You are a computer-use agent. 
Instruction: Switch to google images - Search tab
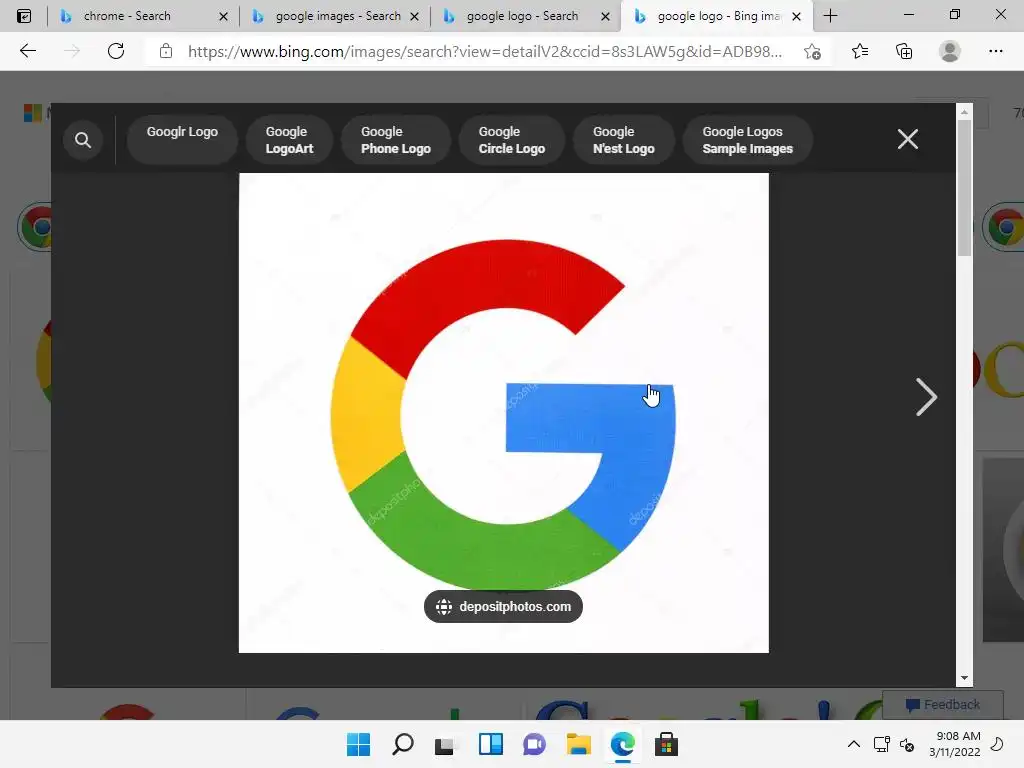point(338,16)
